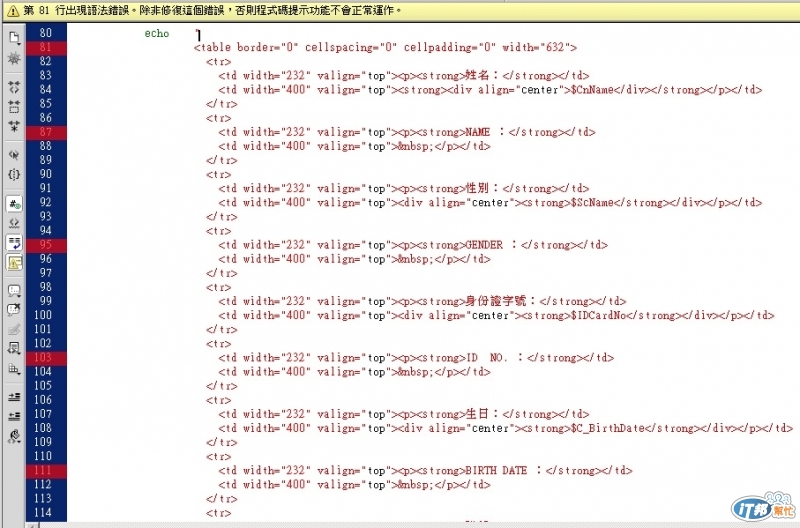Click the warning icon in info bar
The height and width of the screenshot is (528, 800).
click(x=13, y=11)
